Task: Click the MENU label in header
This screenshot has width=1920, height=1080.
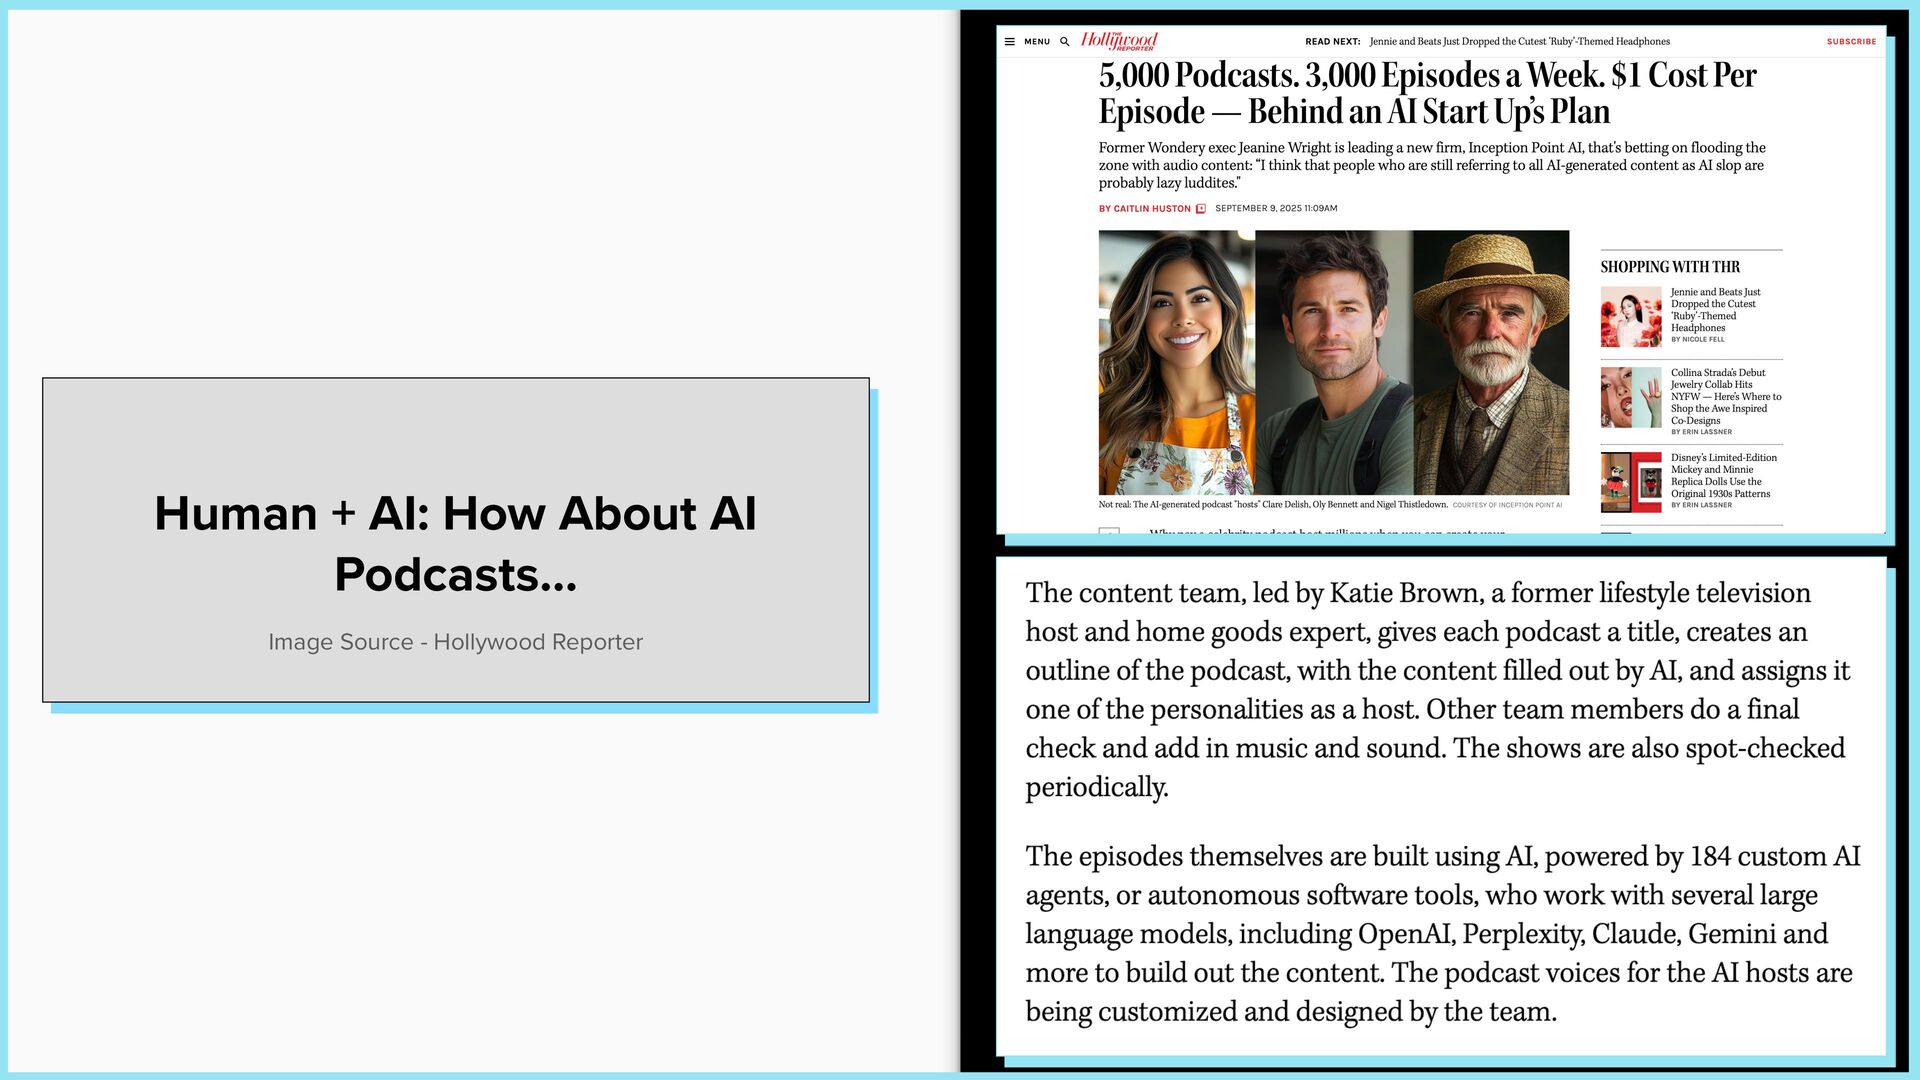Action: click(x=1037, y=42)
